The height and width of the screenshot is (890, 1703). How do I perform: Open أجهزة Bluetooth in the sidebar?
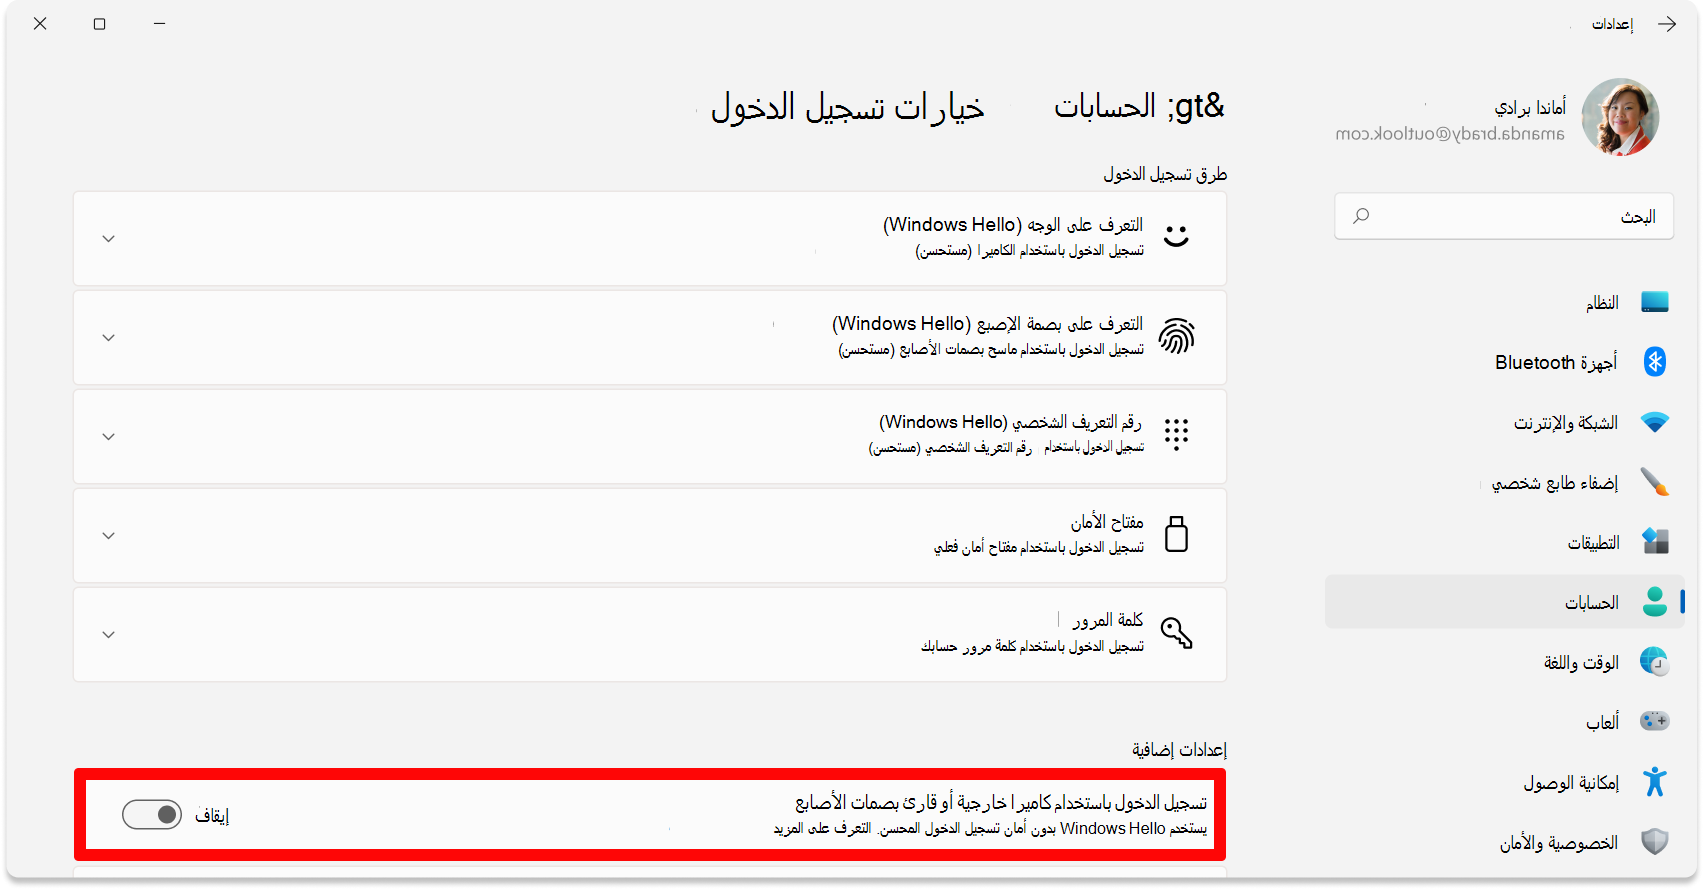click(x=1504, y=362)
